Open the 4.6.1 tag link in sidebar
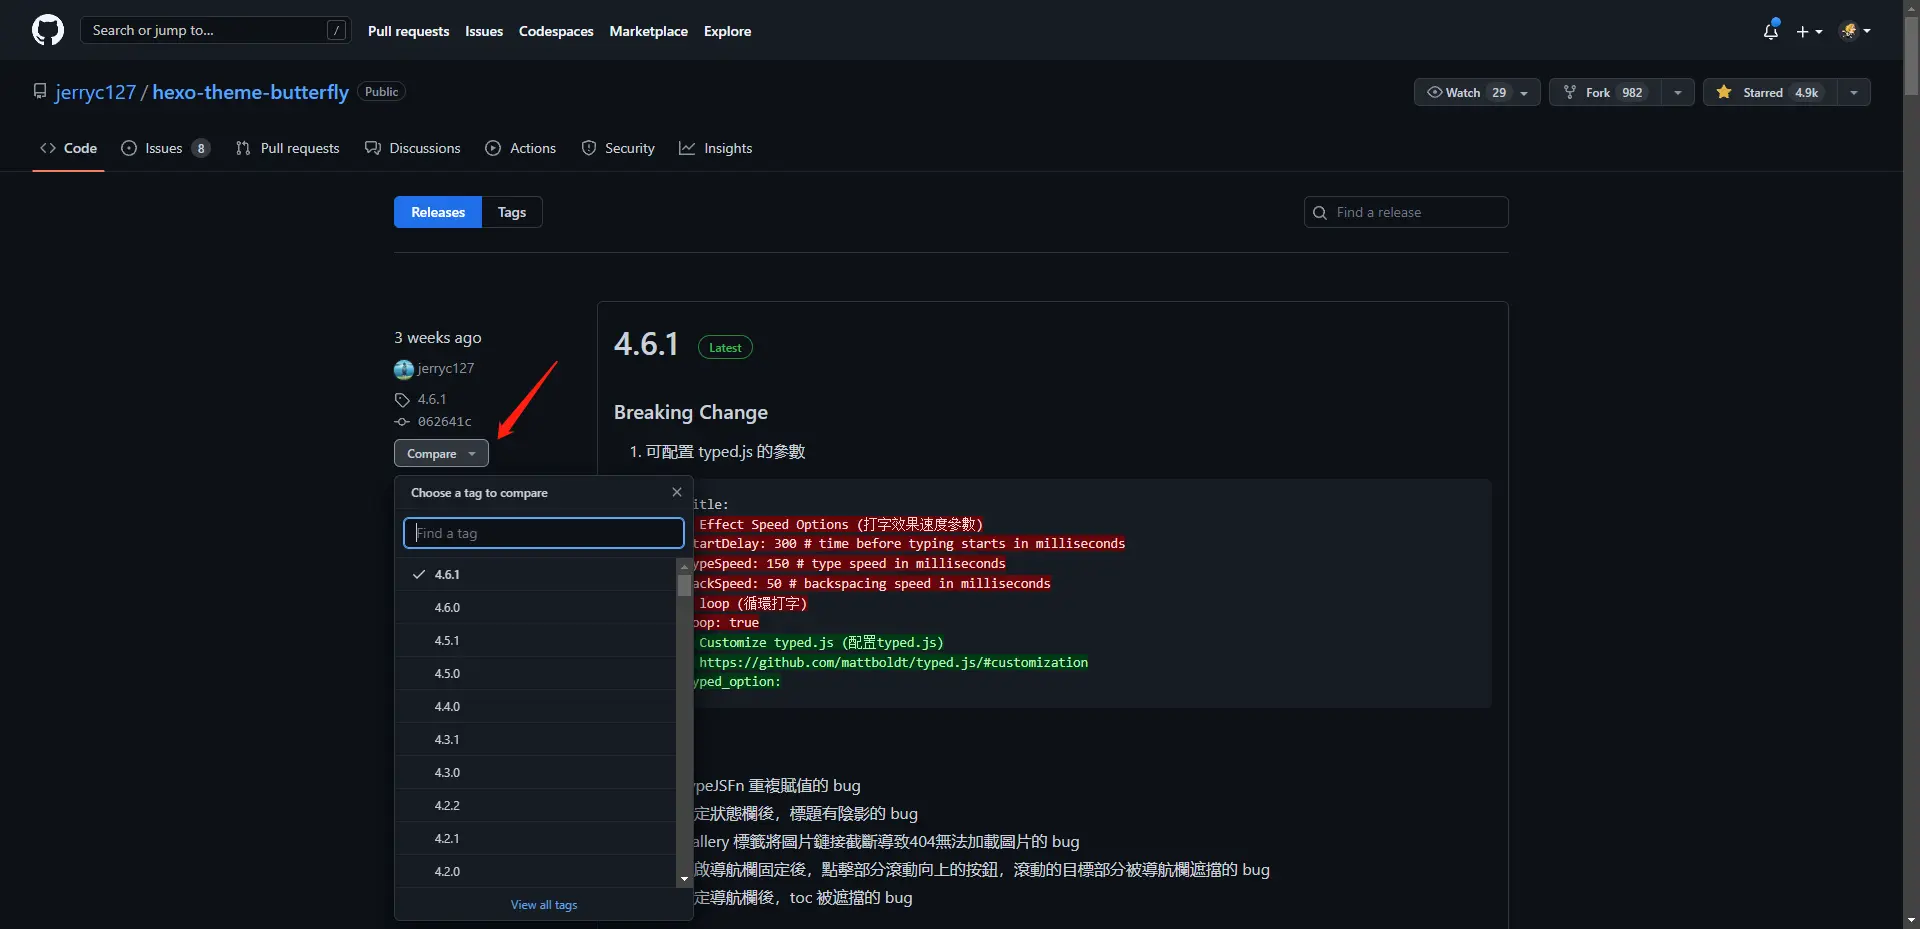 coord(432,399)
